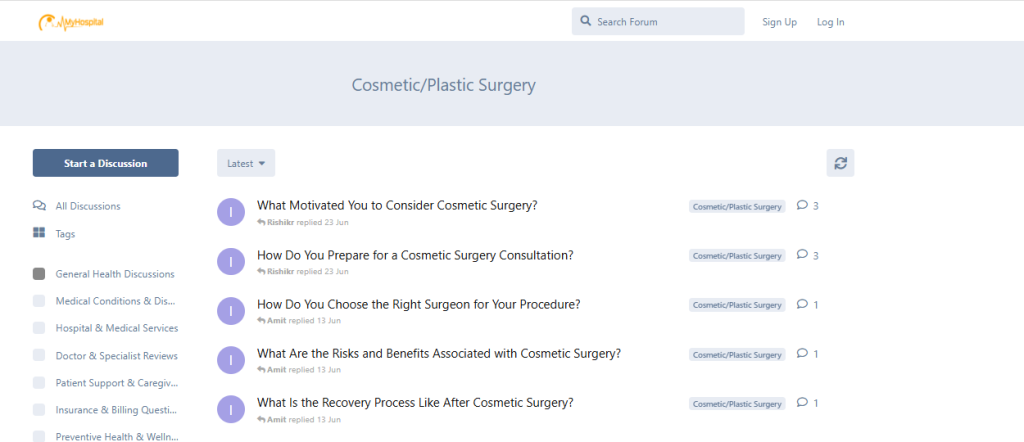
Task: Click the avatar beside What Motivated You discussion
Action: coord(231,213)
